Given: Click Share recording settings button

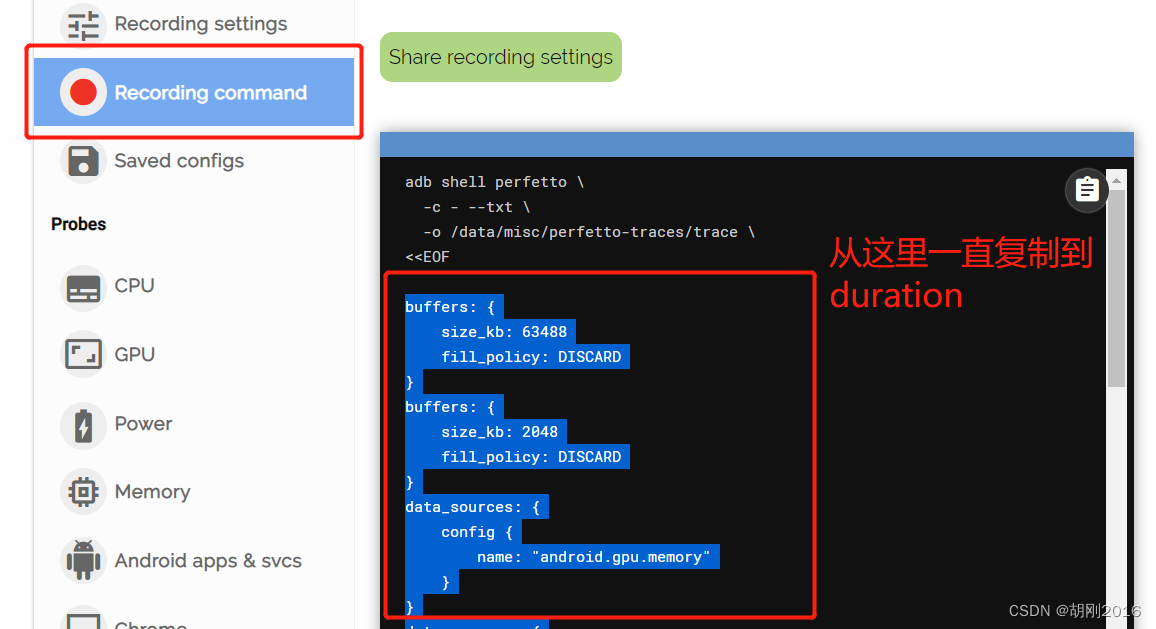Looking at the screenshot, I should 501,57.
